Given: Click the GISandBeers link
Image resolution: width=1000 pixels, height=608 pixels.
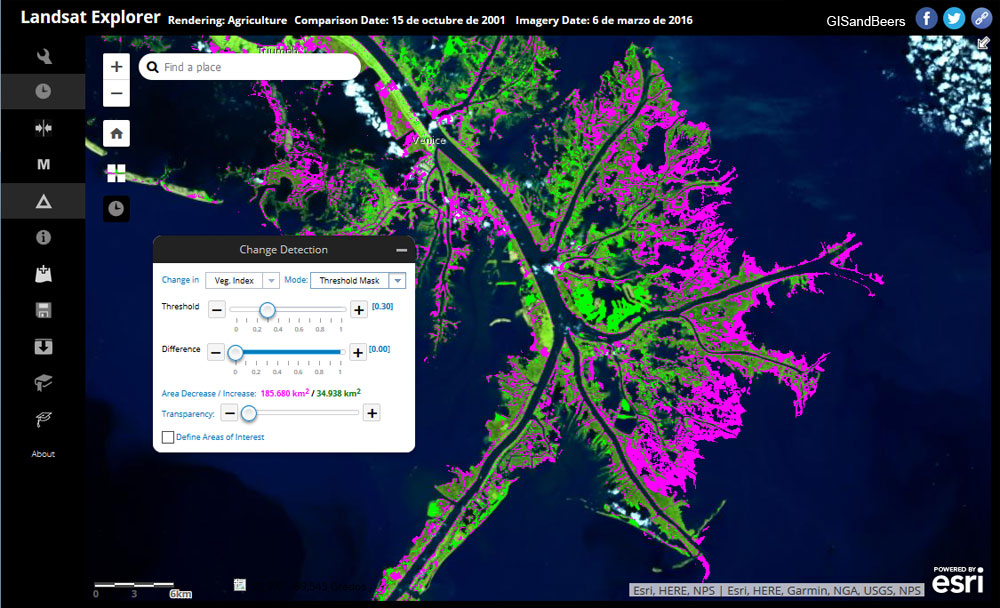Looking at the screenshot, I should 865,21.
